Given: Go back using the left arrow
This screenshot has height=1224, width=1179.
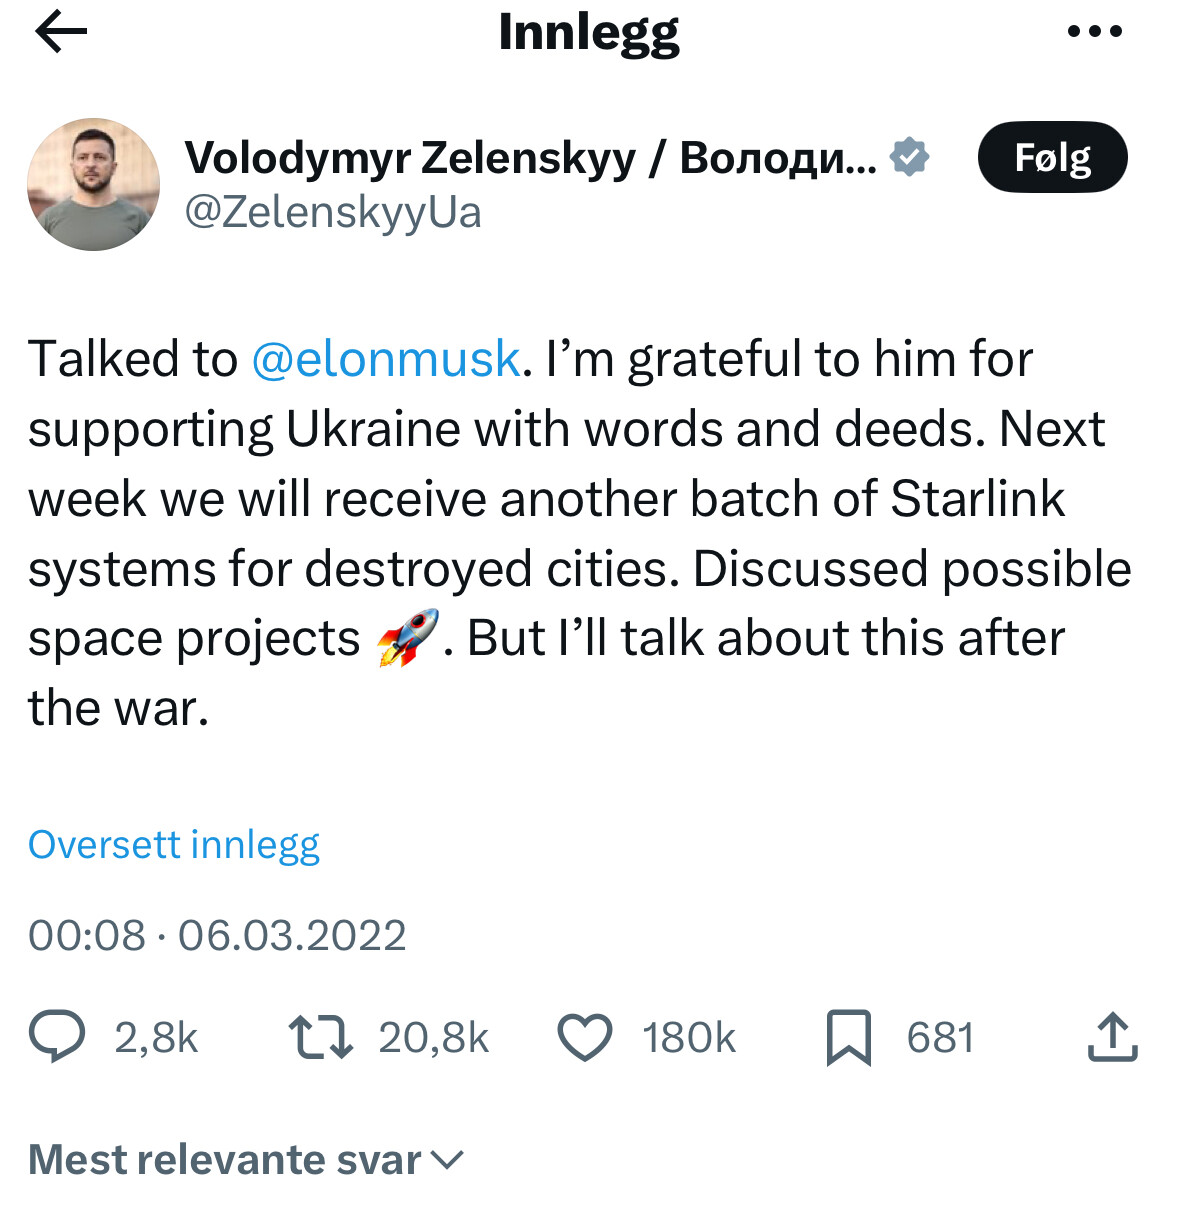Looking at the screenshot, I should coord(61,32).
